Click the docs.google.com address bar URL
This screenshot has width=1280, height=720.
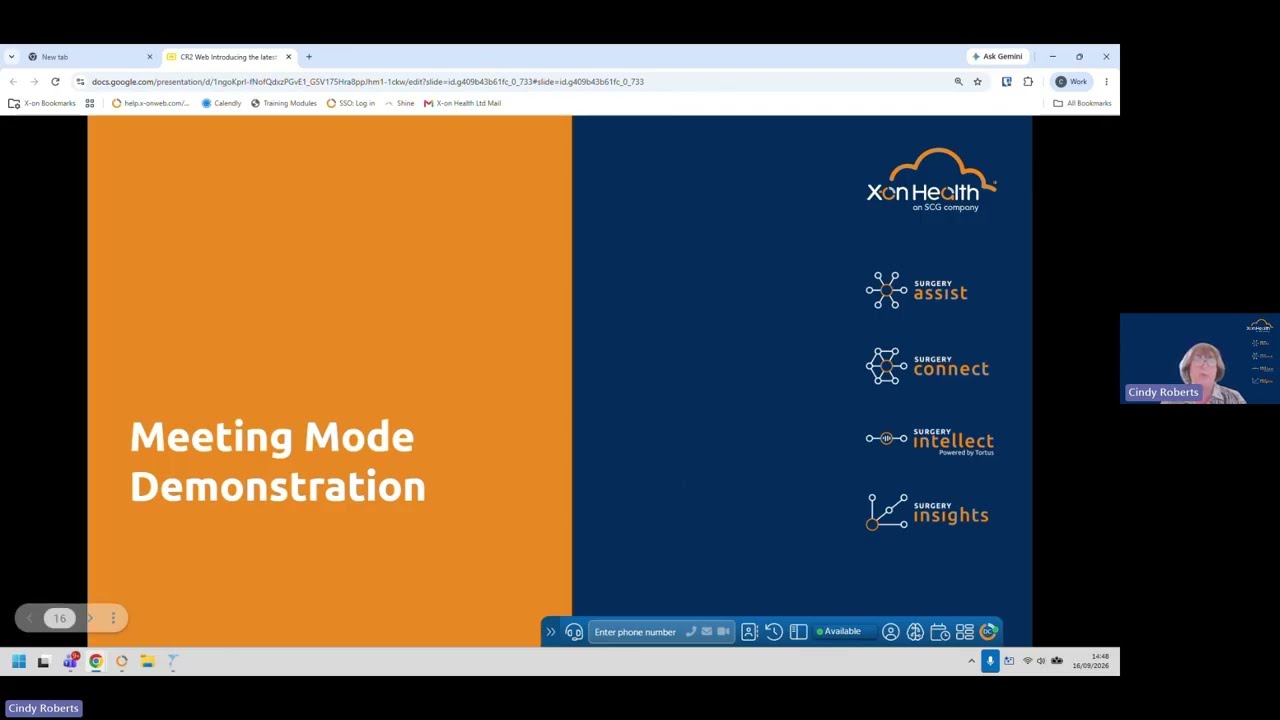[x=367, y=82]
